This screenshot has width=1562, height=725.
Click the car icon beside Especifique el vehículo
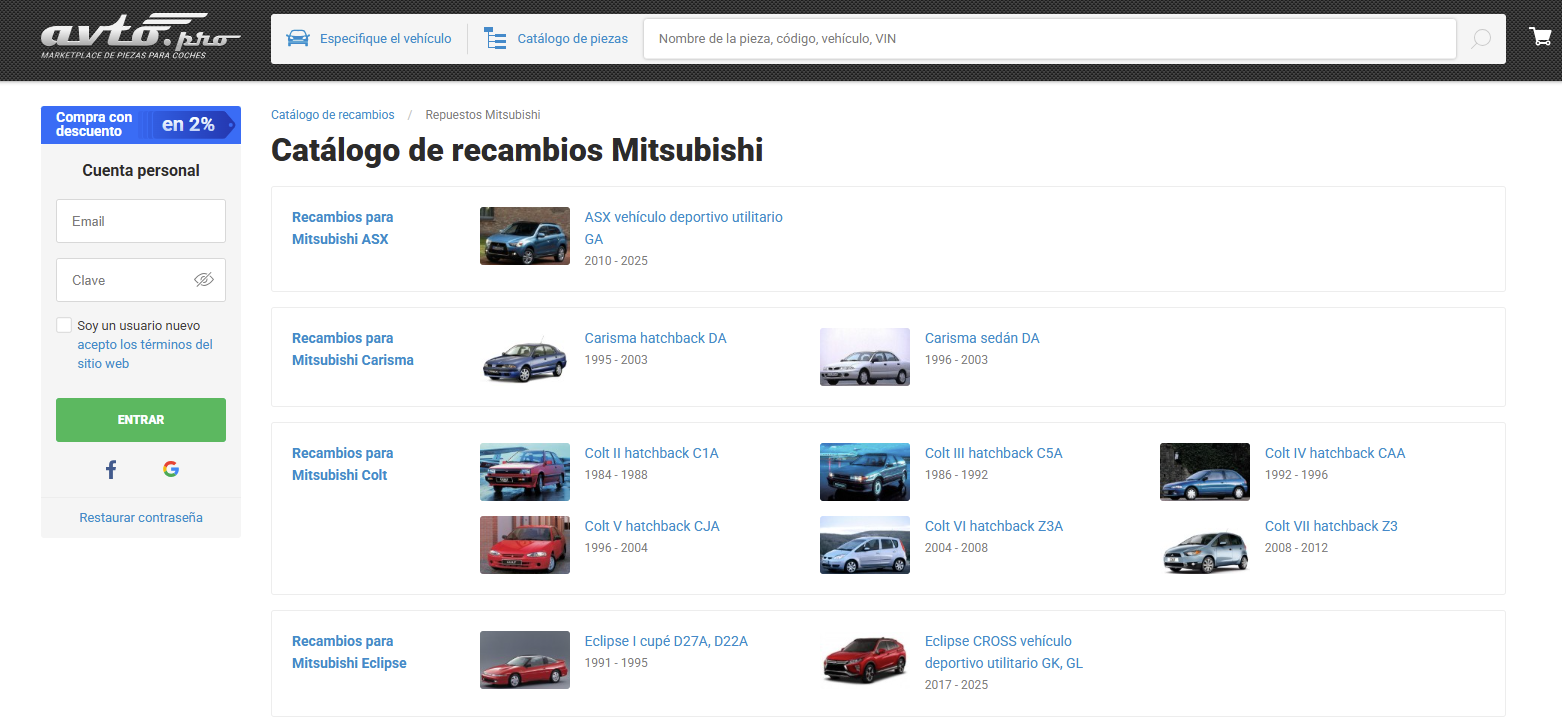point(298,39)
